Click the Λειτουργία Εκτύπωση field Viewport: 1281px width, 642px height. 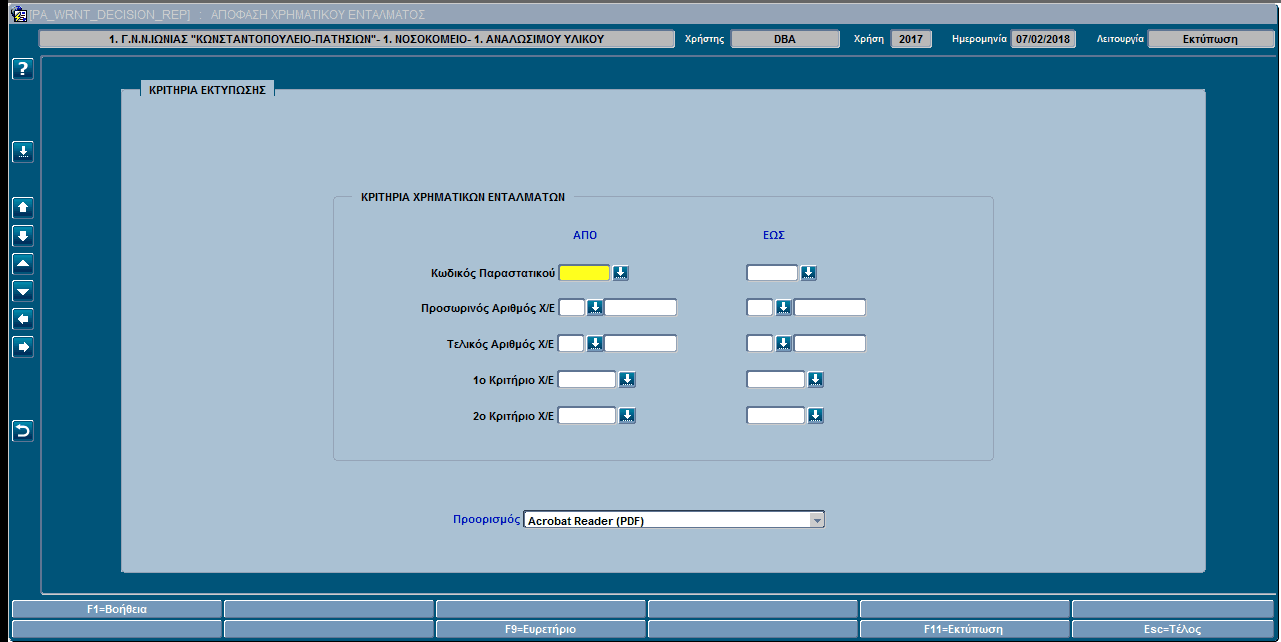pos(1209,39)
